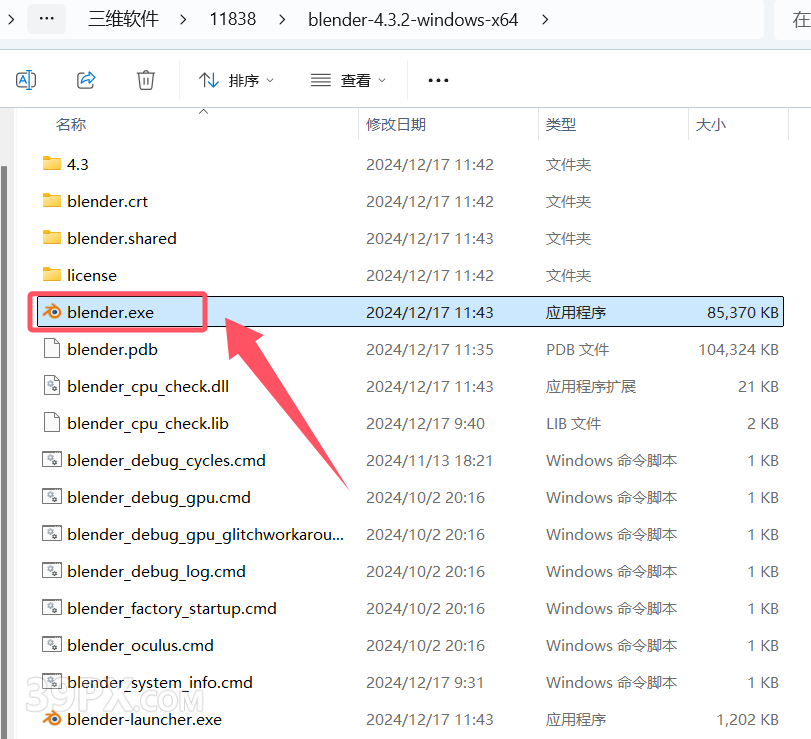Open the 查看 view dropdown

(x=348, y=80)
